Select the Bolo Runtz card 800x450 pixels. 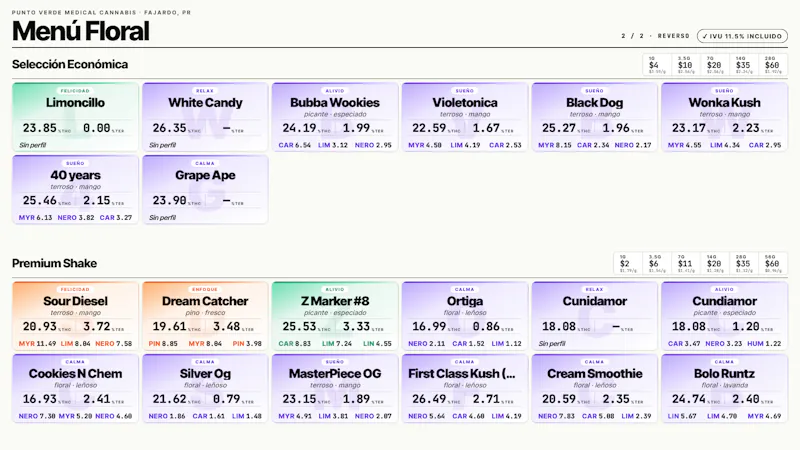(724, 388)
